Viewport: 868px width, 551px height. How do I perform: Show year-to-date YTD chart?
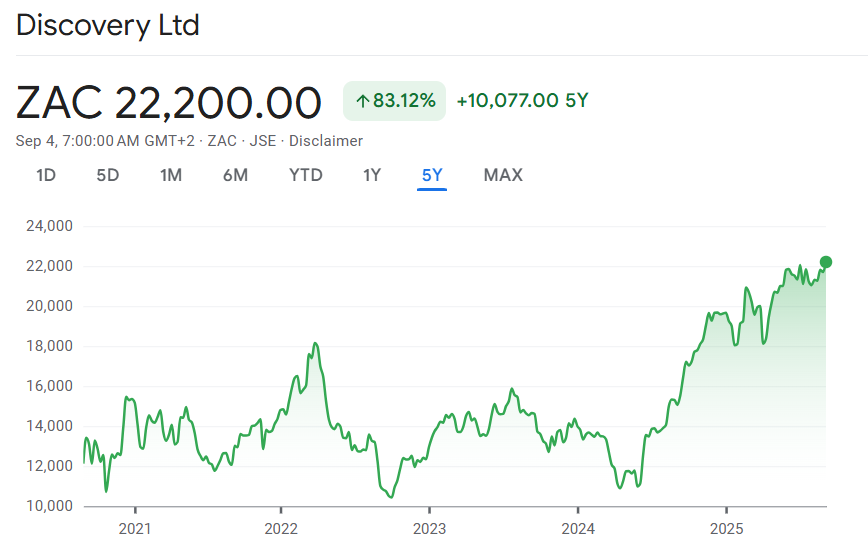(x=306, y=176)
